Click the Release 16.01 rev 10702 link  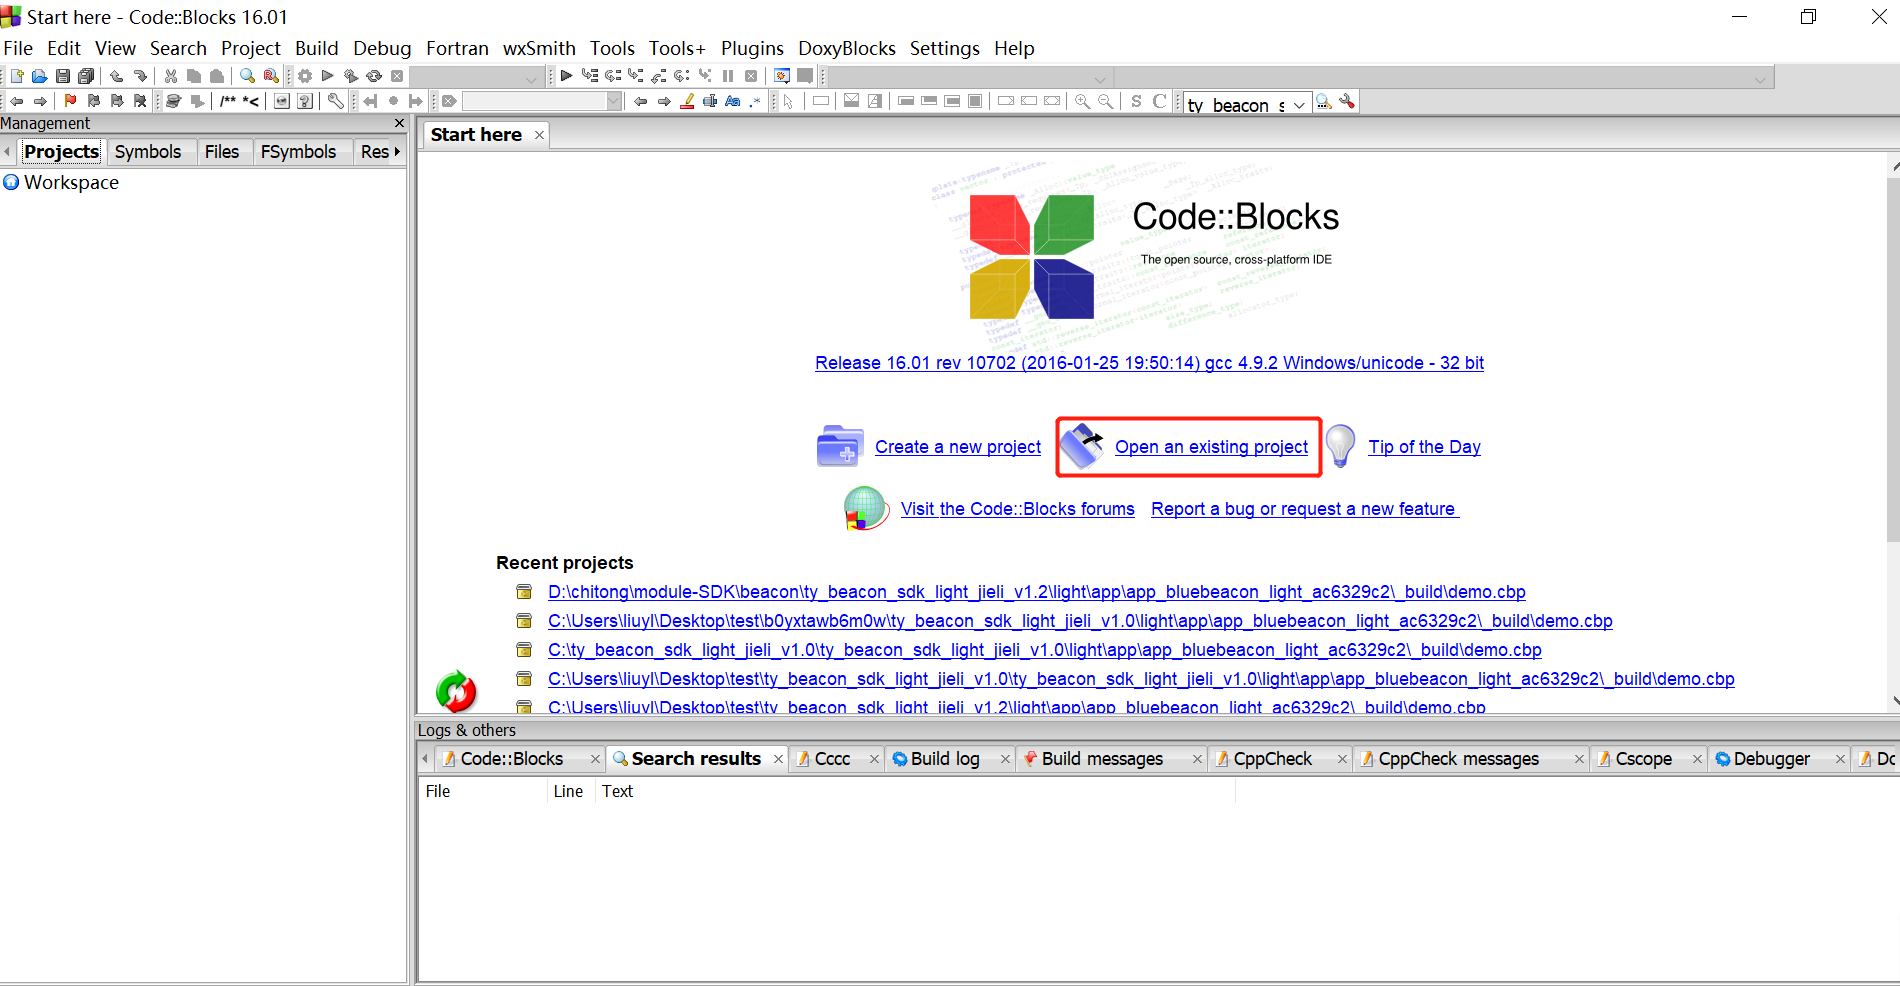pyautogui.click(x=1149, y=363)
